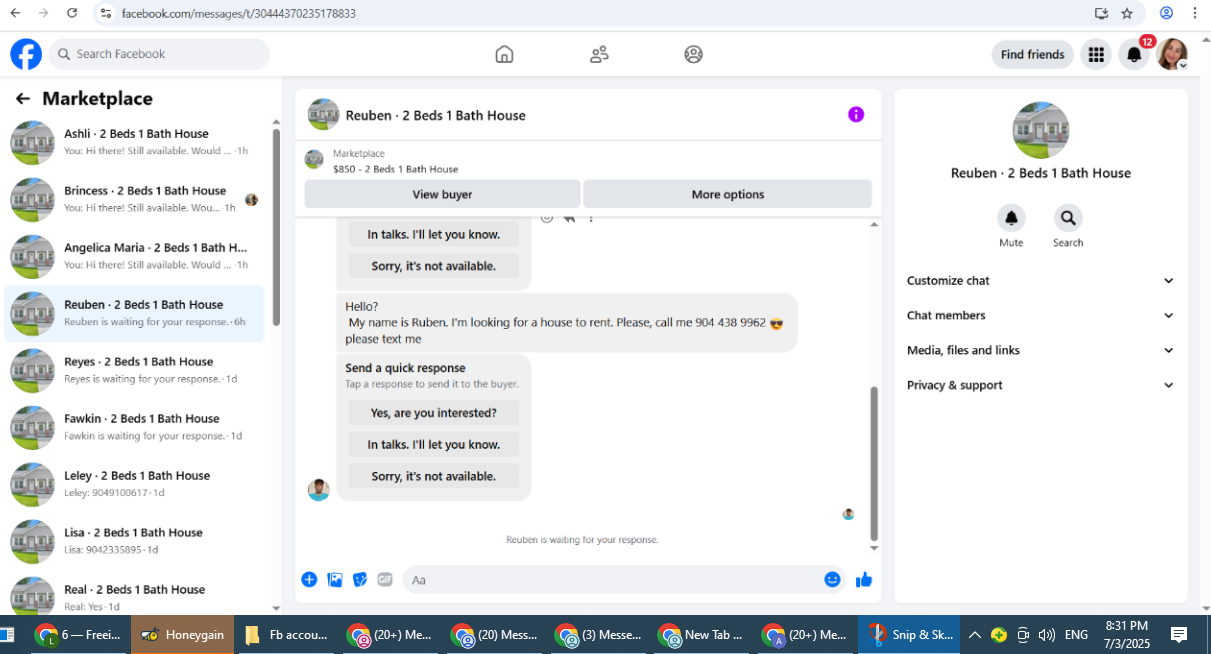
Task: Open the notifications bell with 12 badge
Action: 1134,54
